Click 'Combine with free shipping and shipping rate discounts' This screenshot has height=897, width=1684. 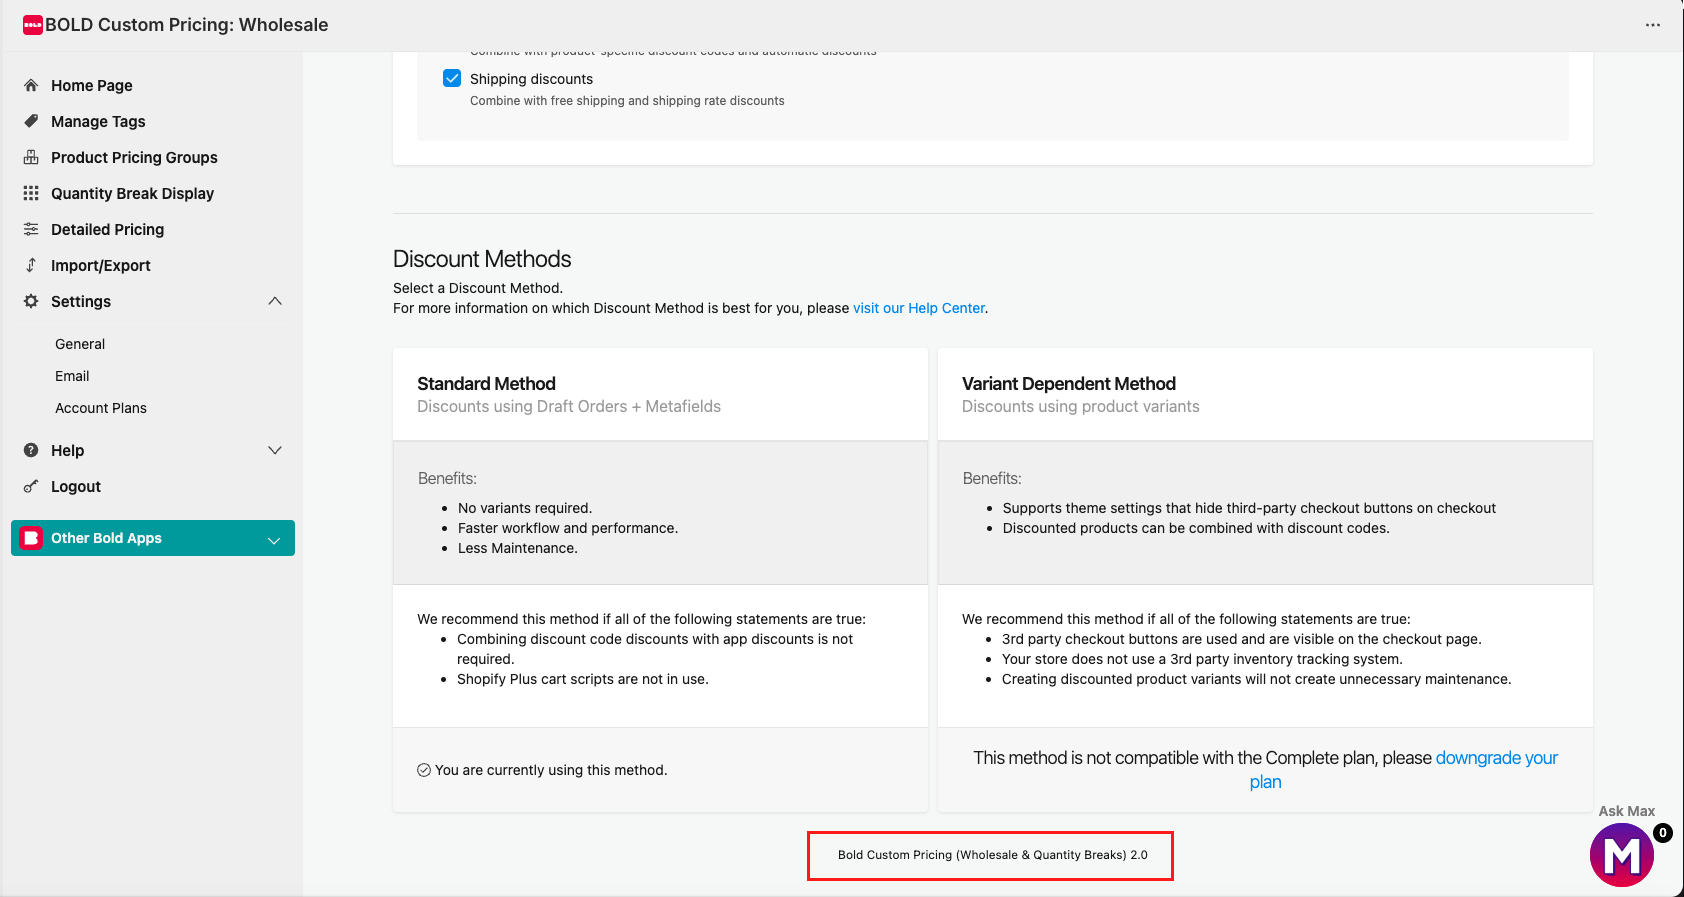click(627, 101)
